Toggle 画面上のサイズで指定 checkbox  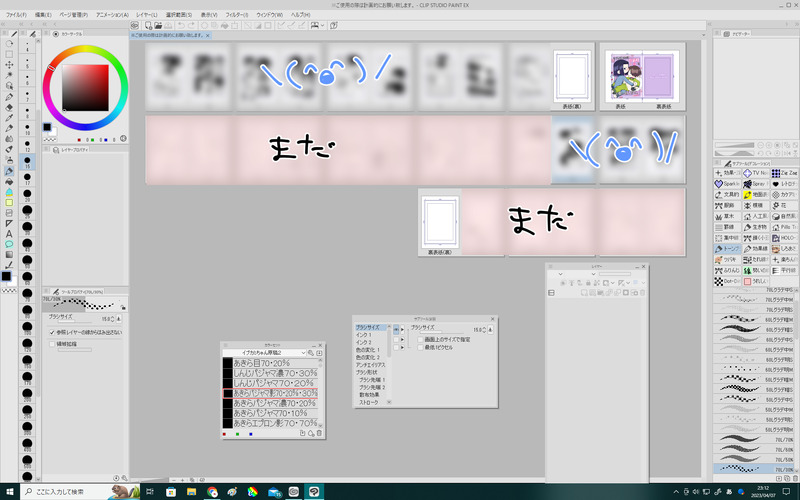click(420, 339)
